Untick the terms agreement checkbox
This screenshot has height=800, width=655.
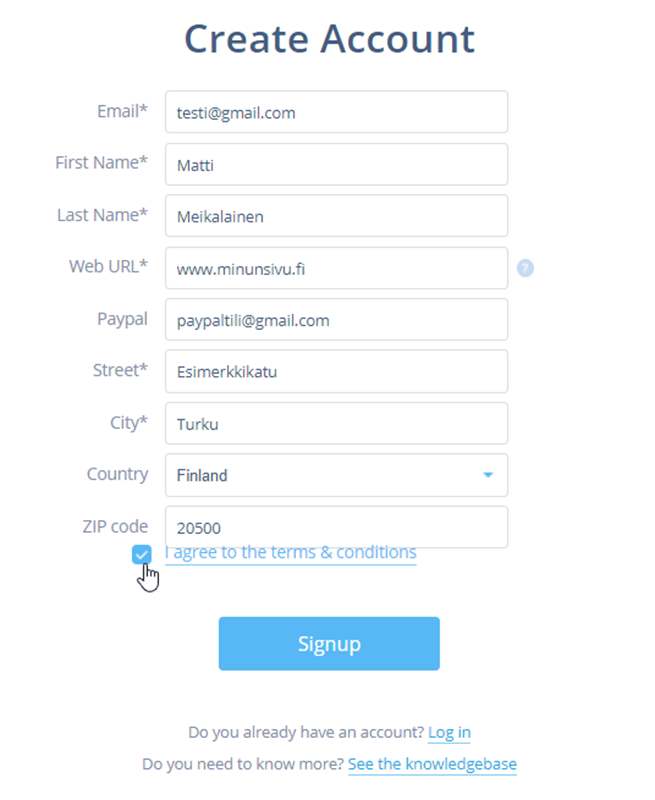pyautogui.click(x=142, y=555)
